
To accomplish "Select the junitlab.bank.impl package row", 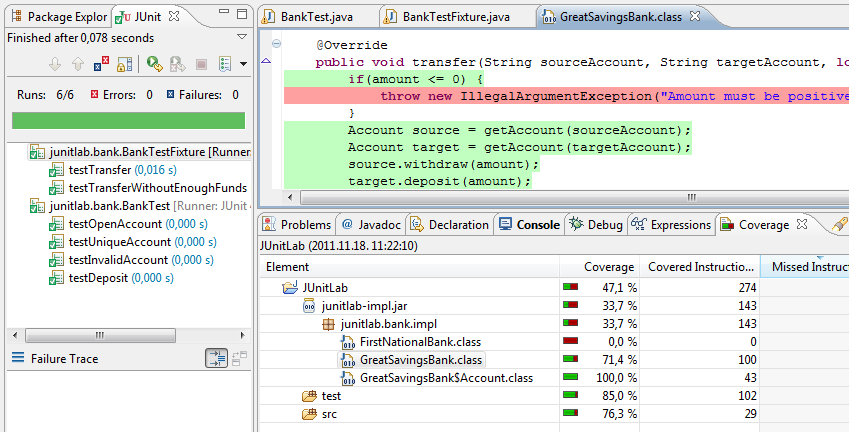I will [x=554, y=324].
